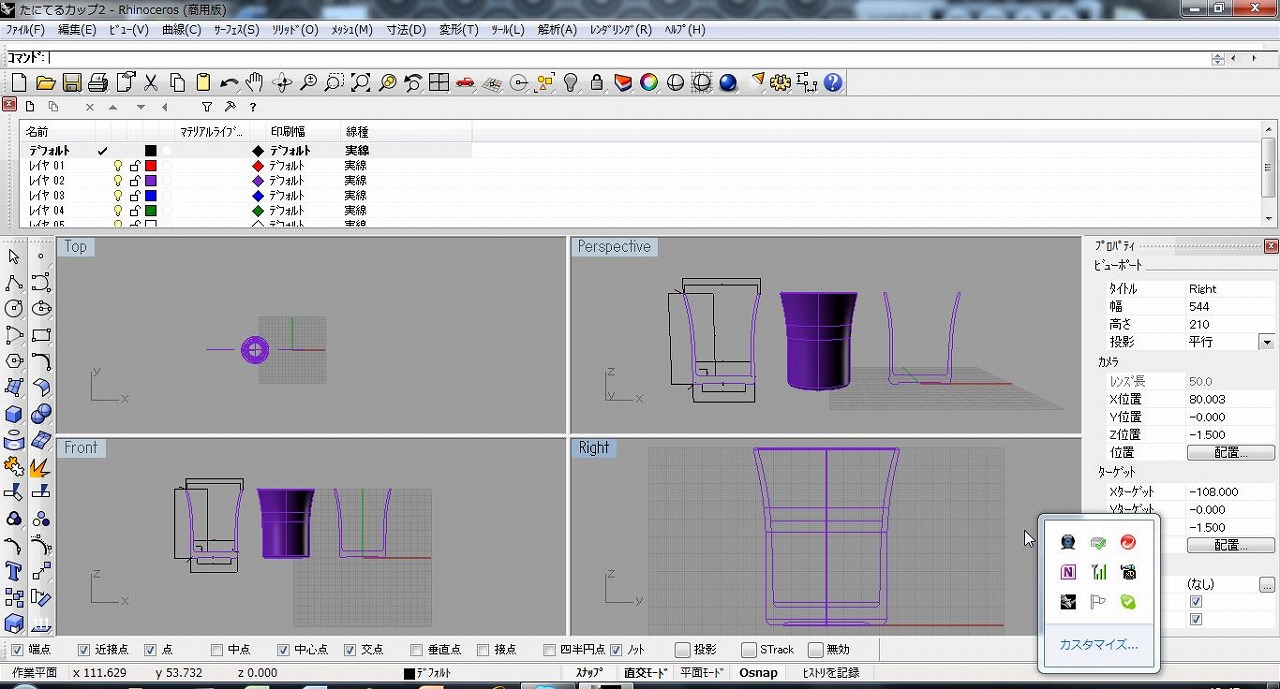1280x689 pixels.
Task: Open the 投影 dropdown in properties
Action: tap(1266, 342)
